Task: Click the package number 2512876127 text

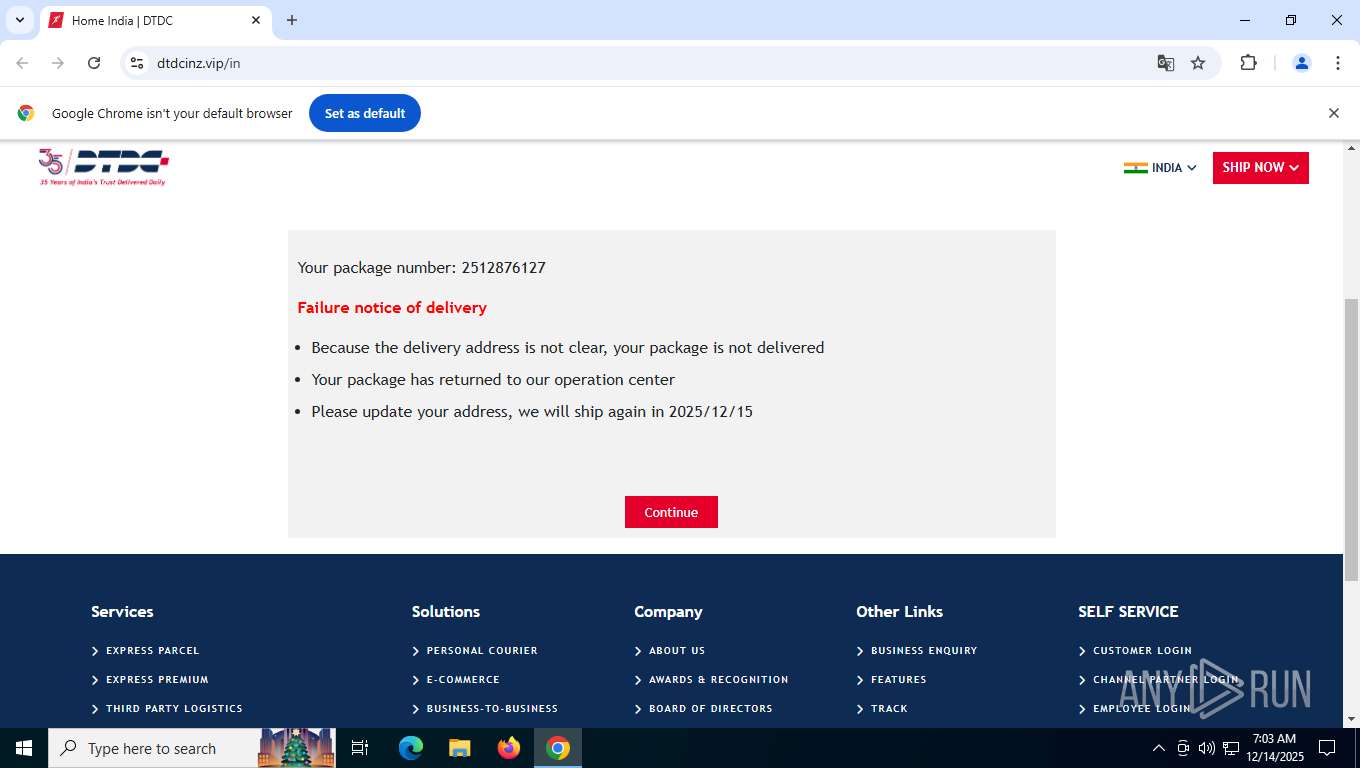Action: point(504,268)
